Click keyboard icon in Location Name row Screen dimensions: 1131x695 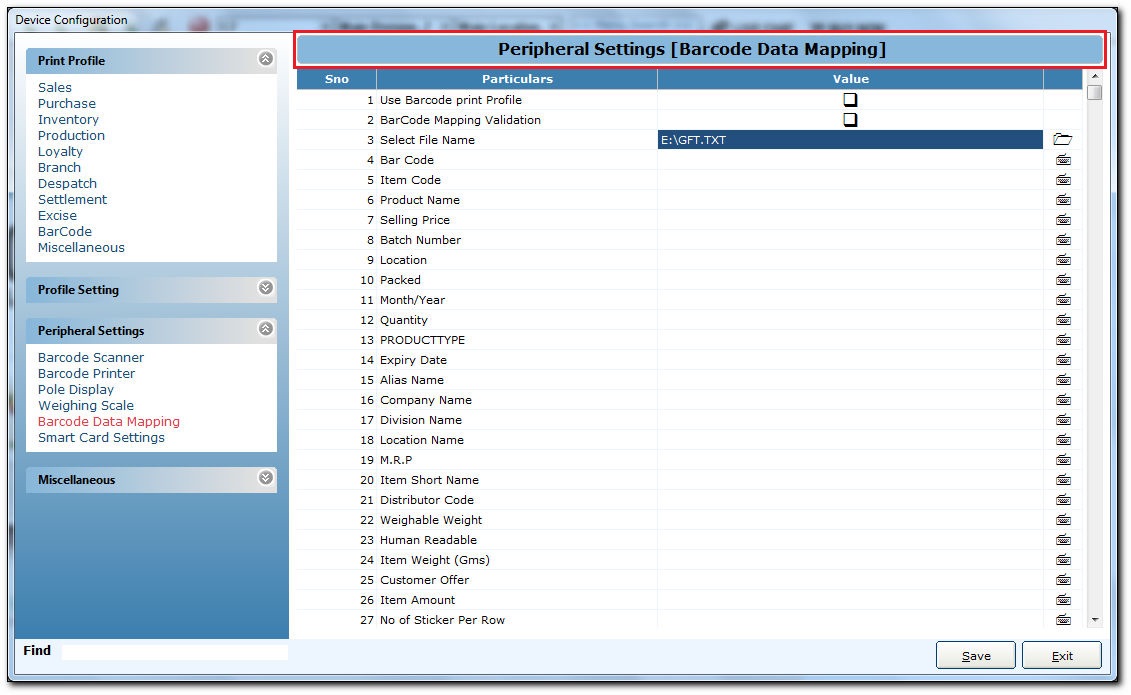[x=1063, y=440]
